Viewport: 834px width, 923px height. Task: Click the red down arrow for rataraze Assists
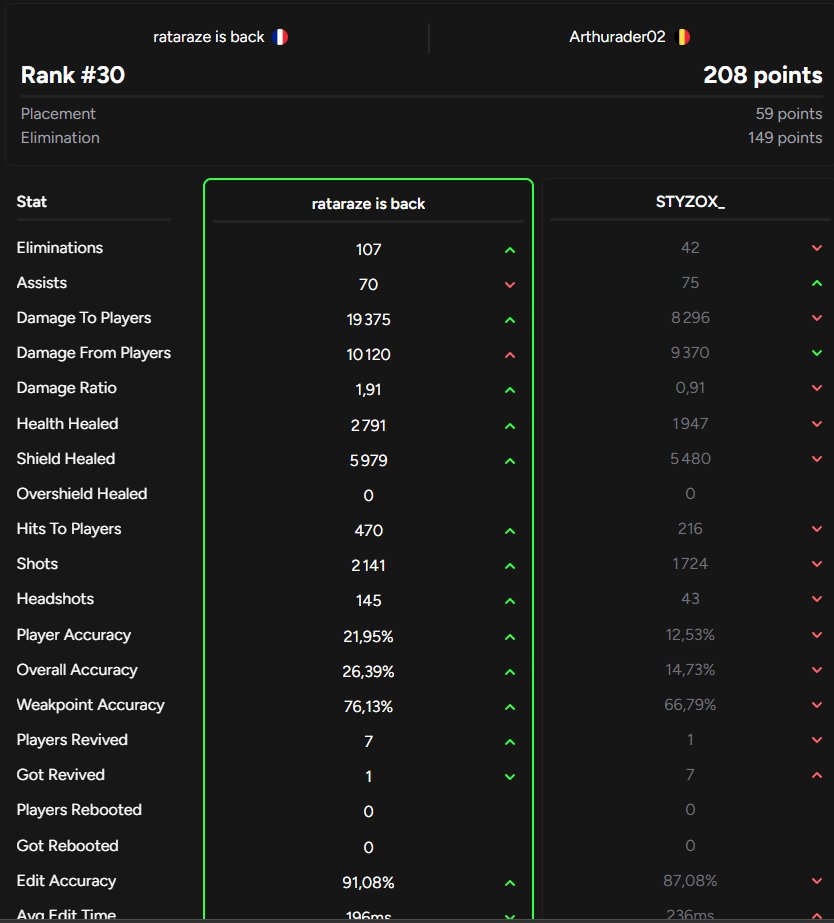510,285
